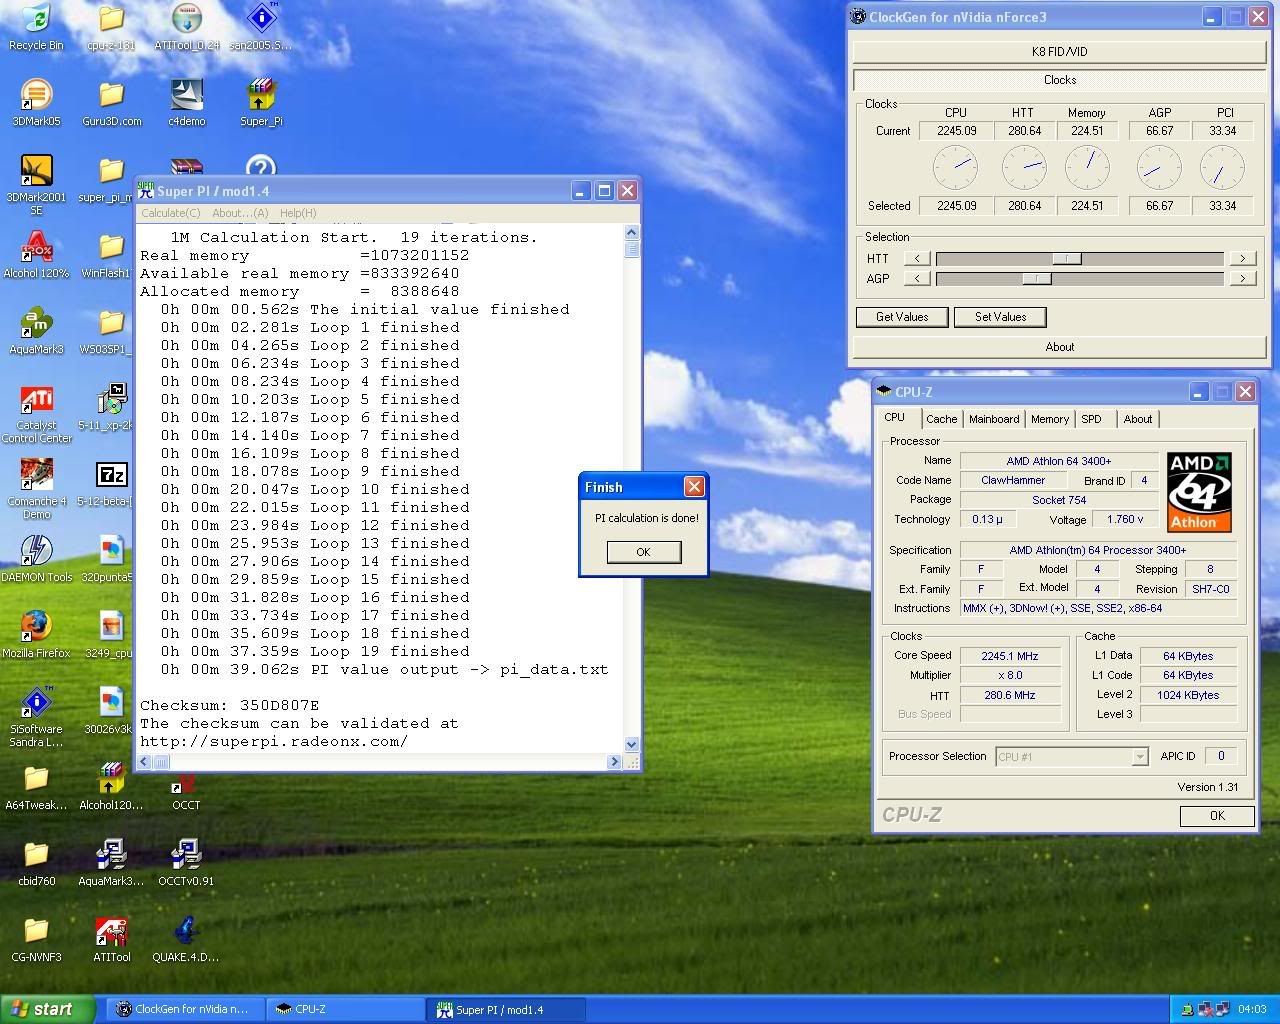
Task: Open the CG-NWNF3 folder
Action: click(36, 939)
